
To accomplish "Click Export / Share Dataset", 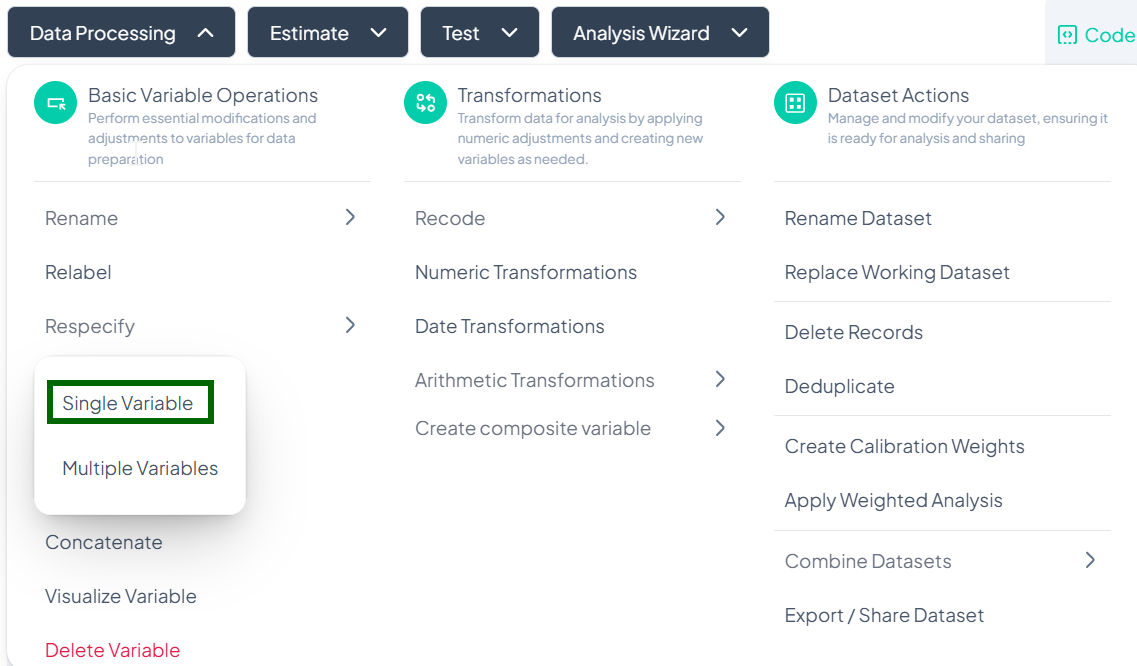I will [884, 615].
